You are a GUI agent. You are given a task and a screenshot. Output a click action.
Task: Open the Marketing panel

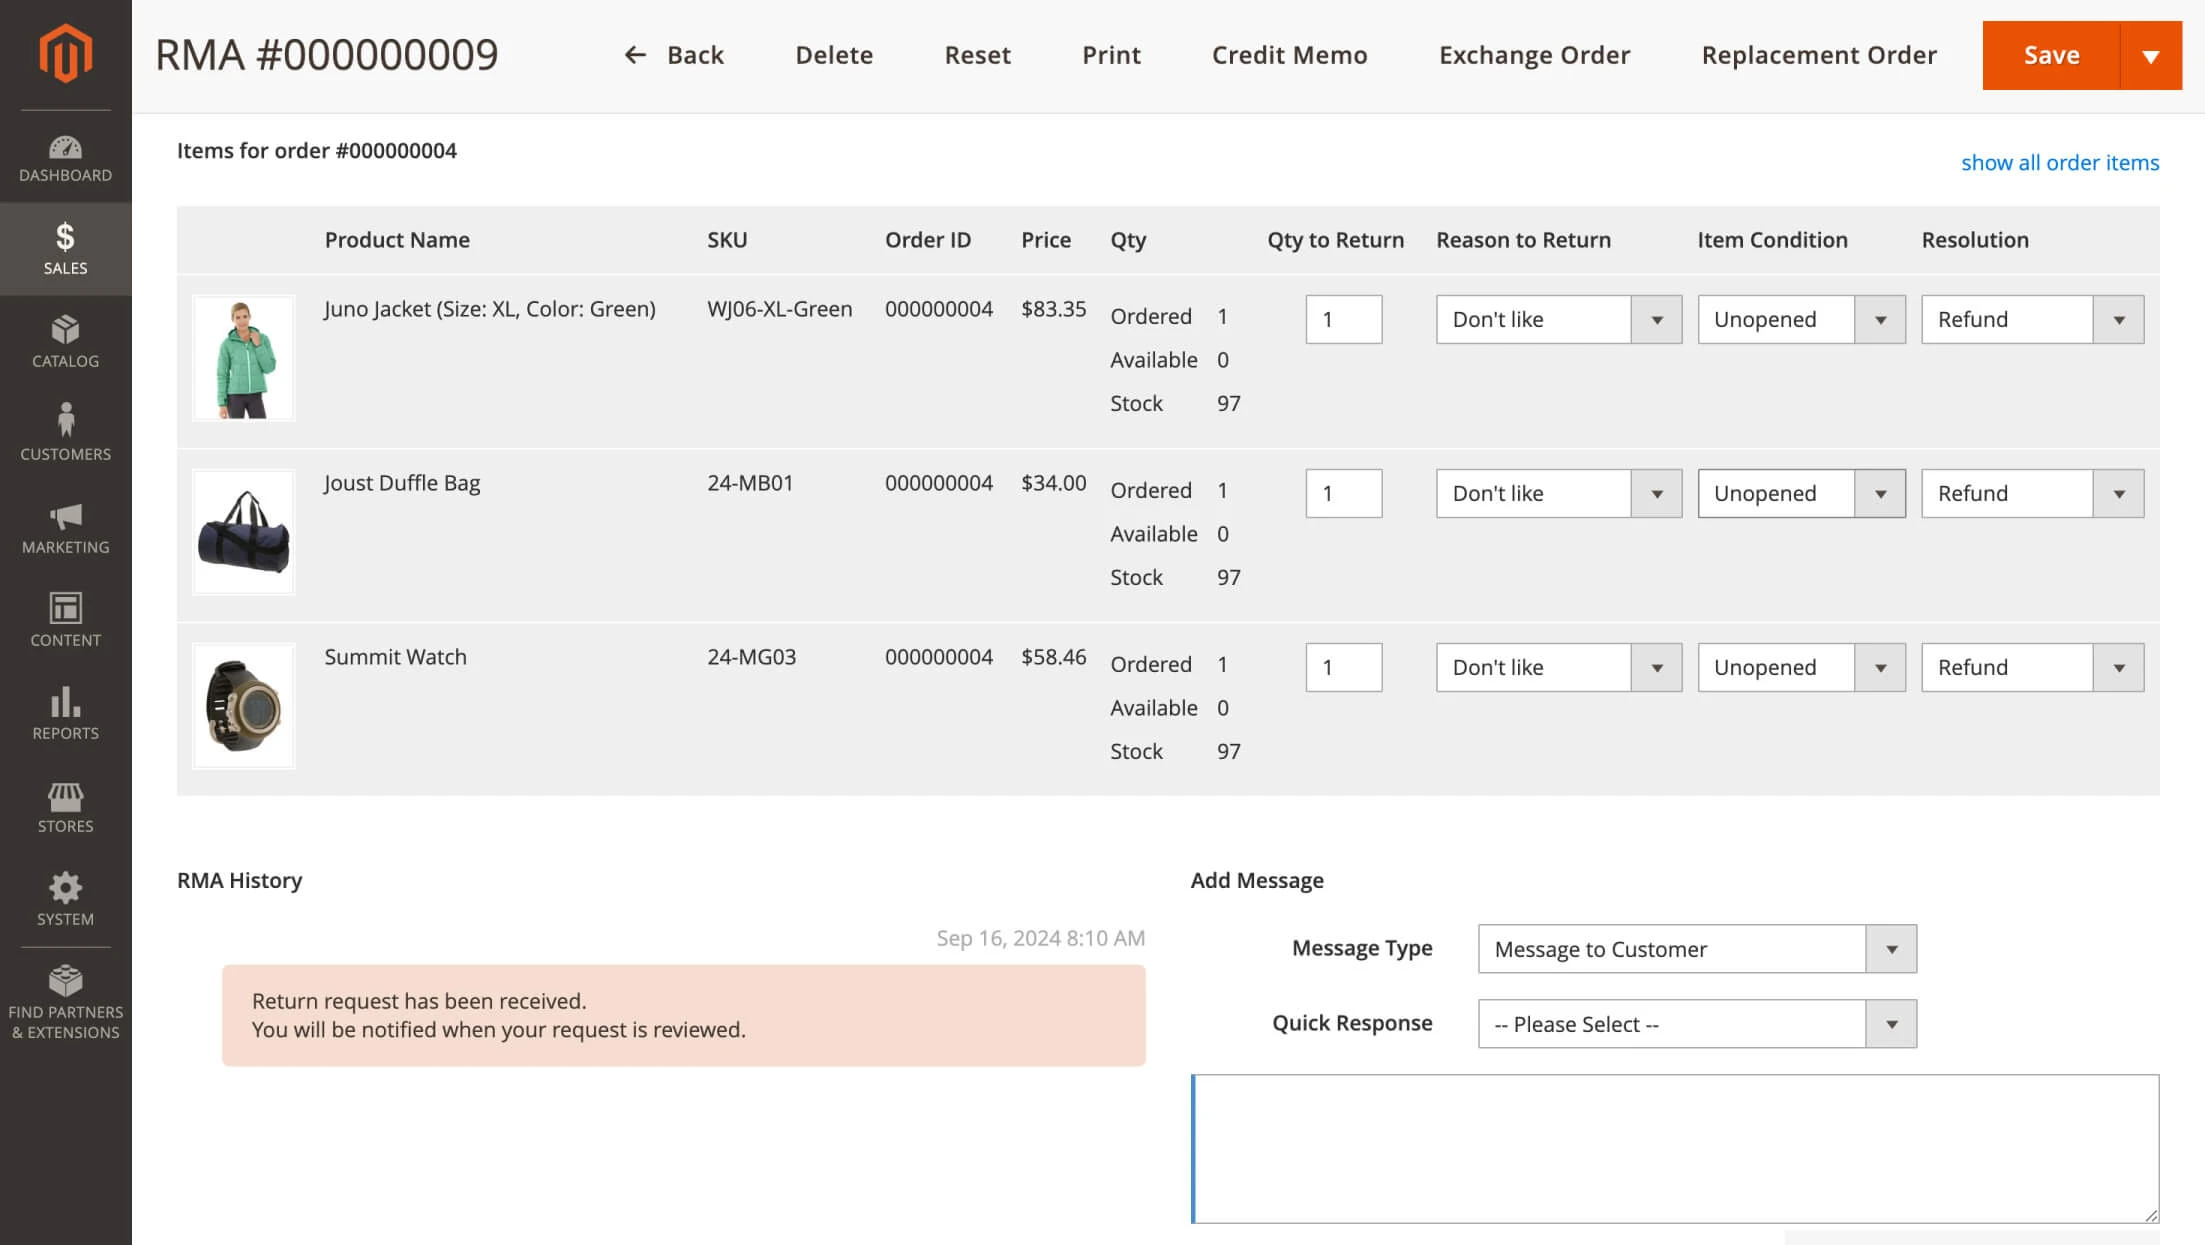(x=64, y=525)
